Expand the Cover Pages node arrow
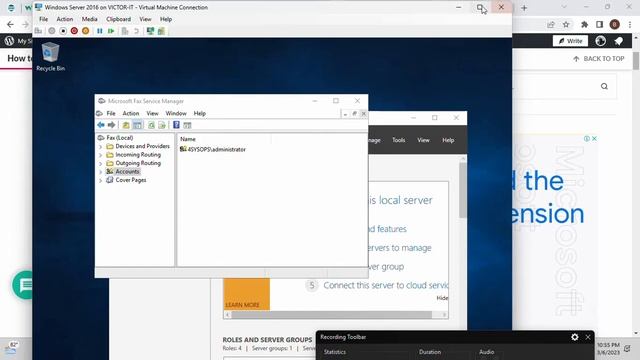Image resolution: width=640 pixels, height=360 pixels. pyautogui.click(x=100, y=180)
